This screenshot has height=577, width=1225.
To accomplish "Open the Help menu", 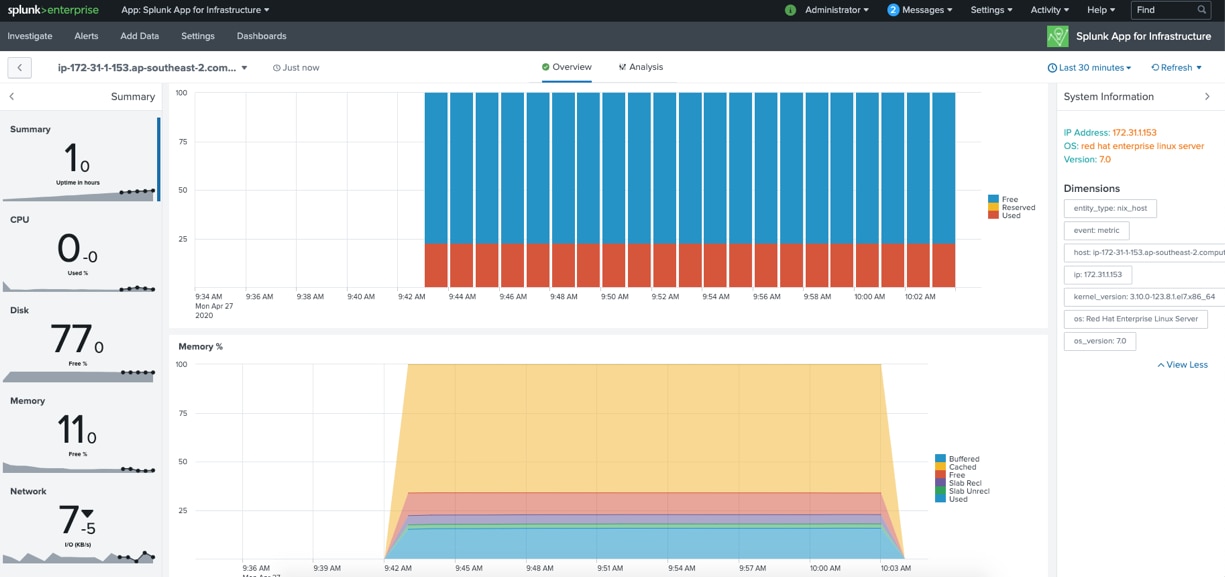I will (1101, 10).
